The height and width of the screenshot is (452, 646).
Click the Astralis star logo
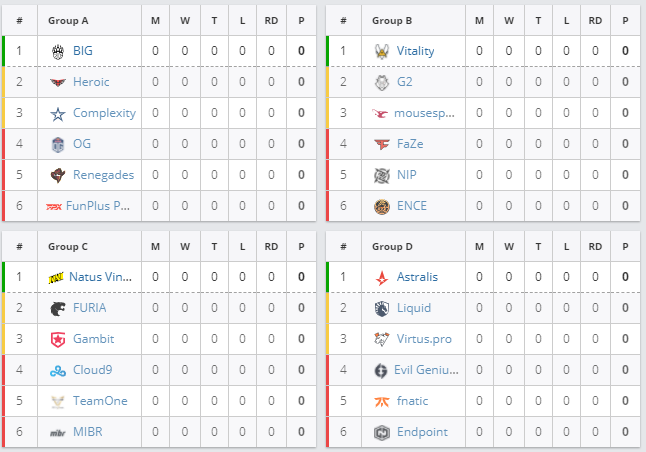click(382, 278)
